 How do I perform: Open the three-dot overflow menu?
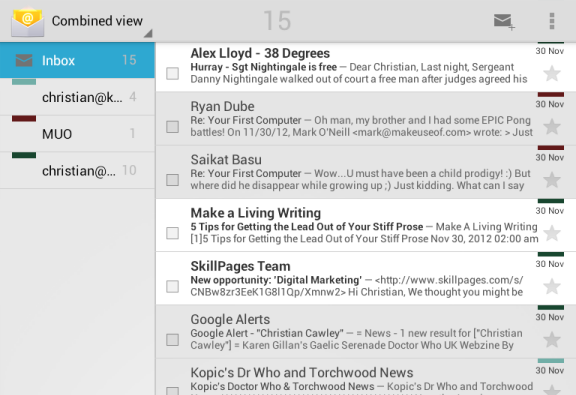[x=551, y=21]
